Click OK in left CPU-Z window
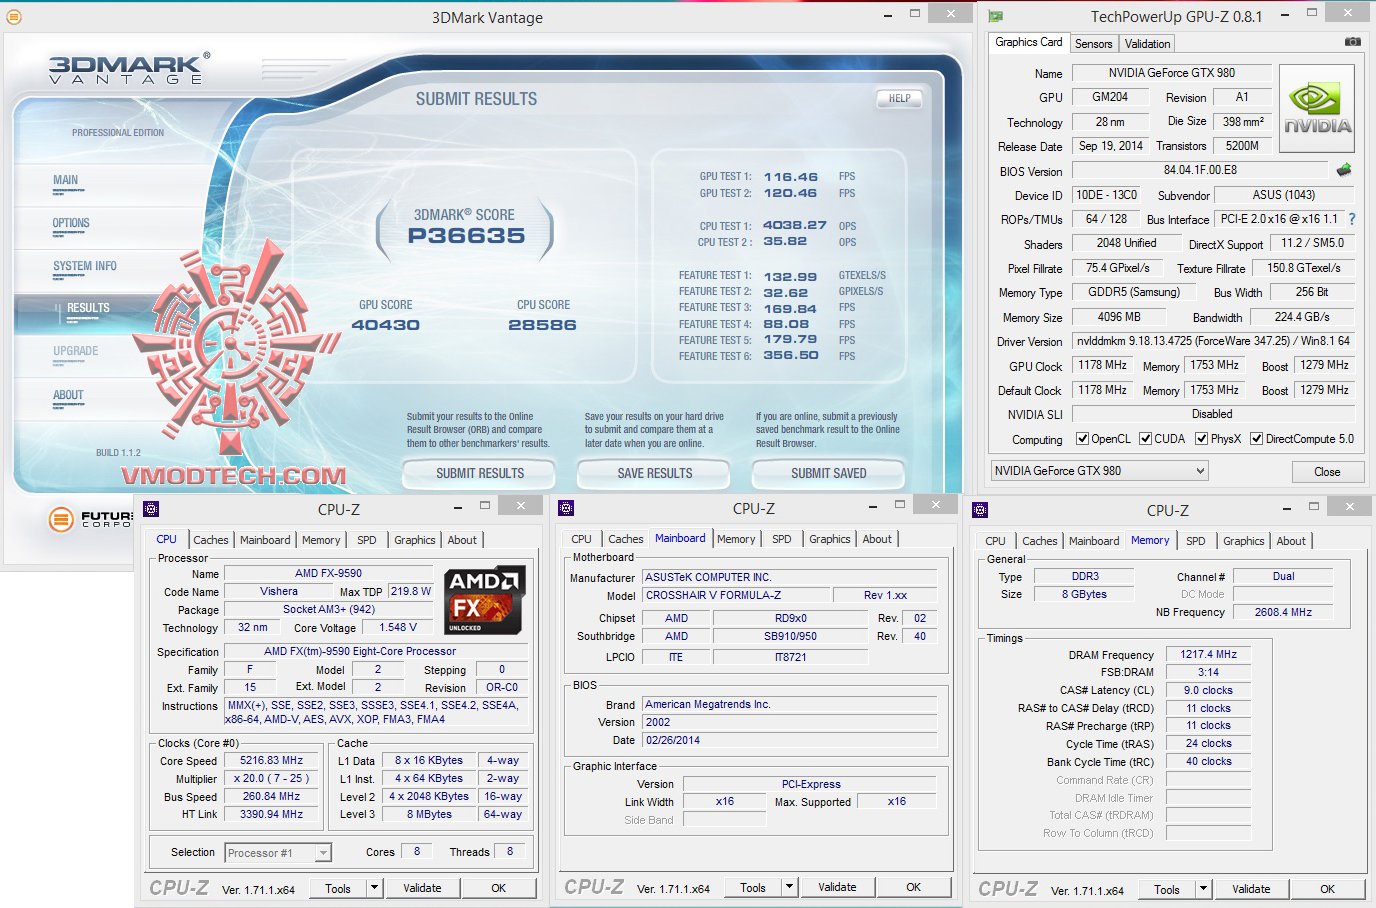Viewport: 1376px width, 908px height. (498, 888)
